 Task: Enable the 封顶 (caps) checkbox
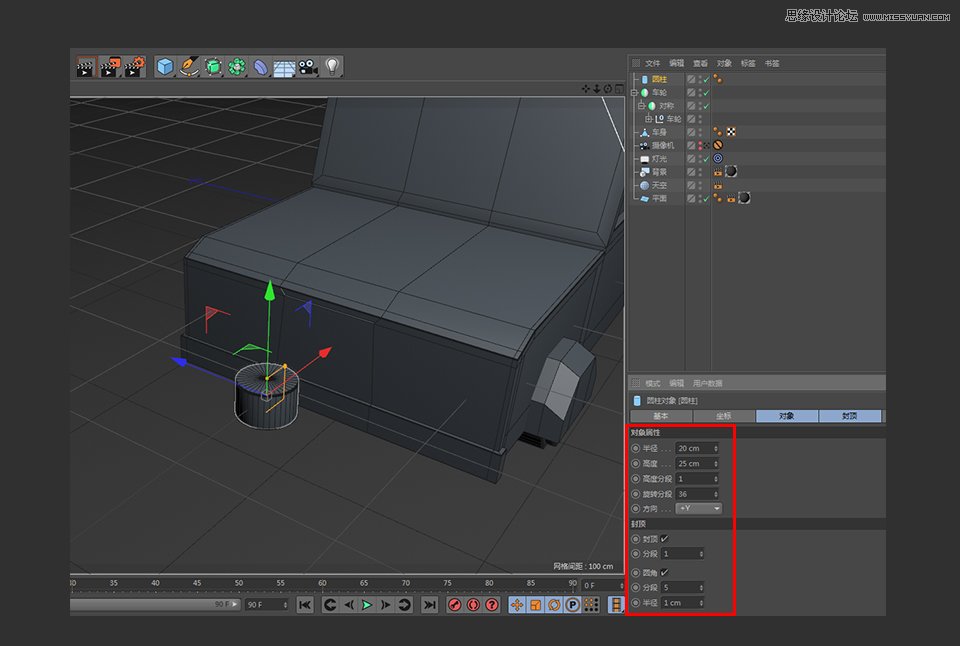pyautogui.click(x=663, y=537)
